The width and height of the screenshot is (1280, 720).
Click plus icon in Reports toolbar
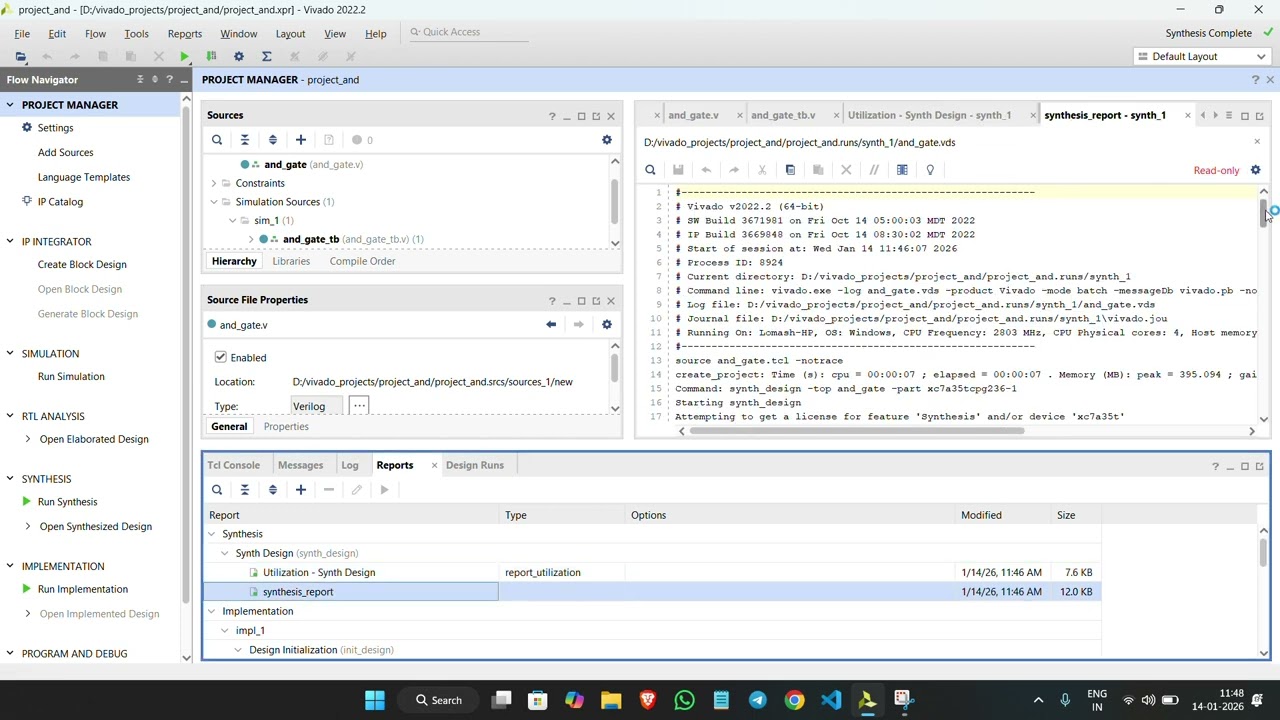(301, 490)
